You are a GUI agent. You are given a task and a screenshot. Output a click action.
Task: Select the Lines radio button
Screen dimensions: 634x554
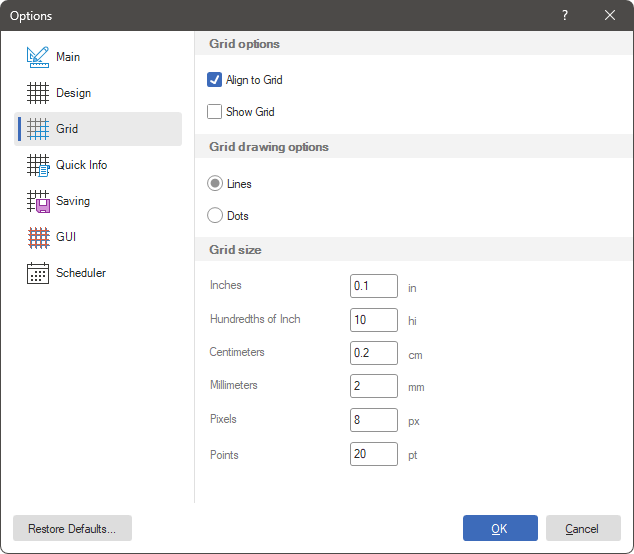point(214,184)
